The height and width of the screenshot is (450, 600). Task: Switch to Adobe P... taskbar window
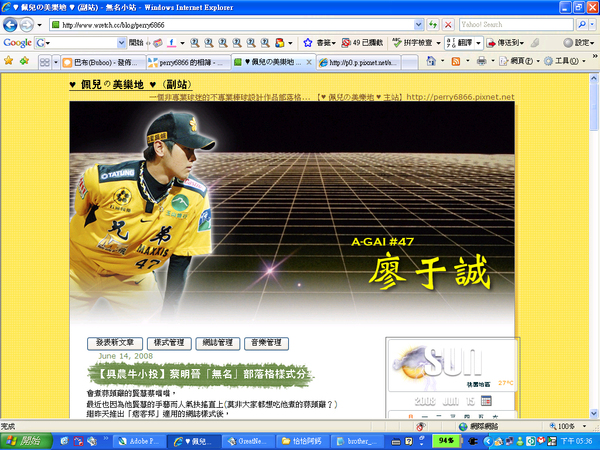tap(141, 441)
